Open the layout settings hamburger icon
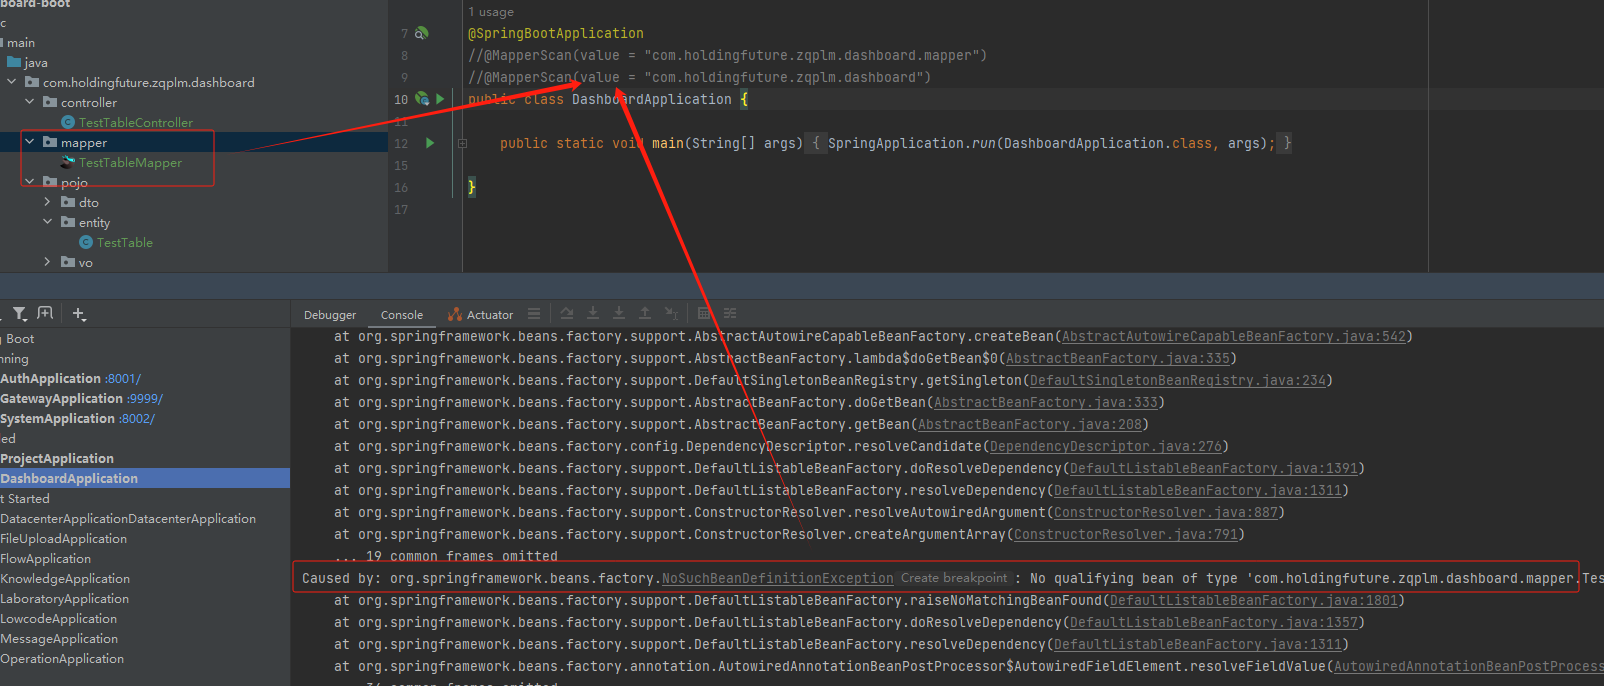 pos(534,313)
